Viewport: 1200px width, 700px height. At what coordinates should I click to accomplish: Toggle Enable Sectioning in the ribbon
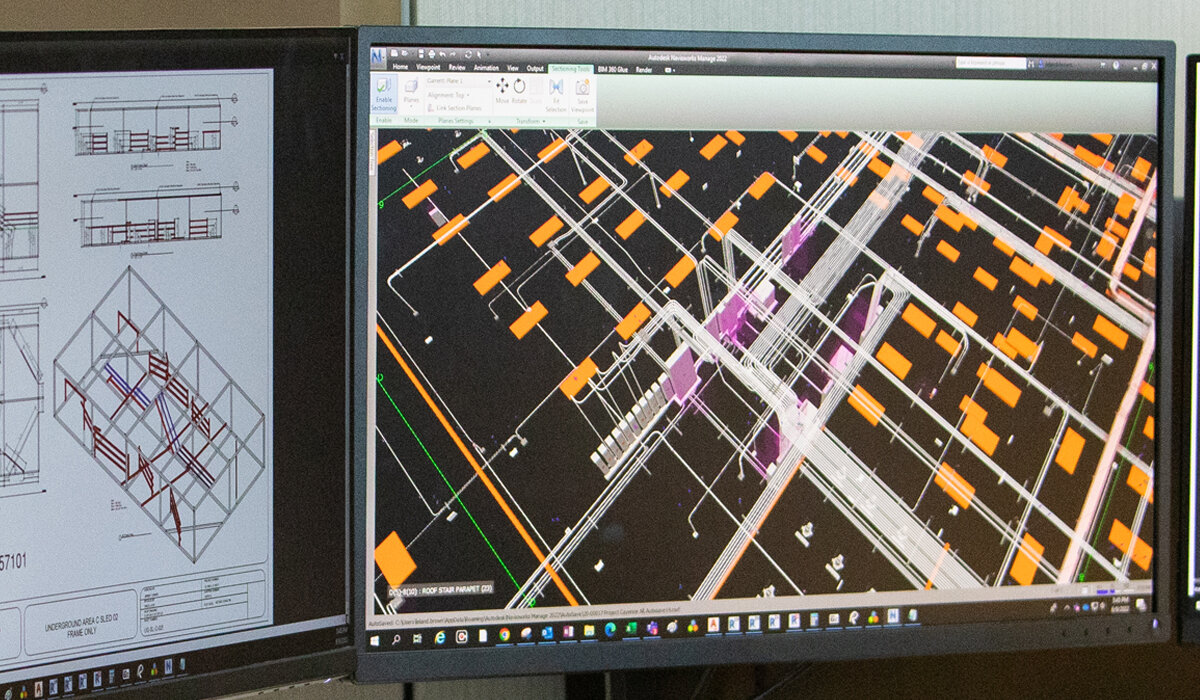384,95
